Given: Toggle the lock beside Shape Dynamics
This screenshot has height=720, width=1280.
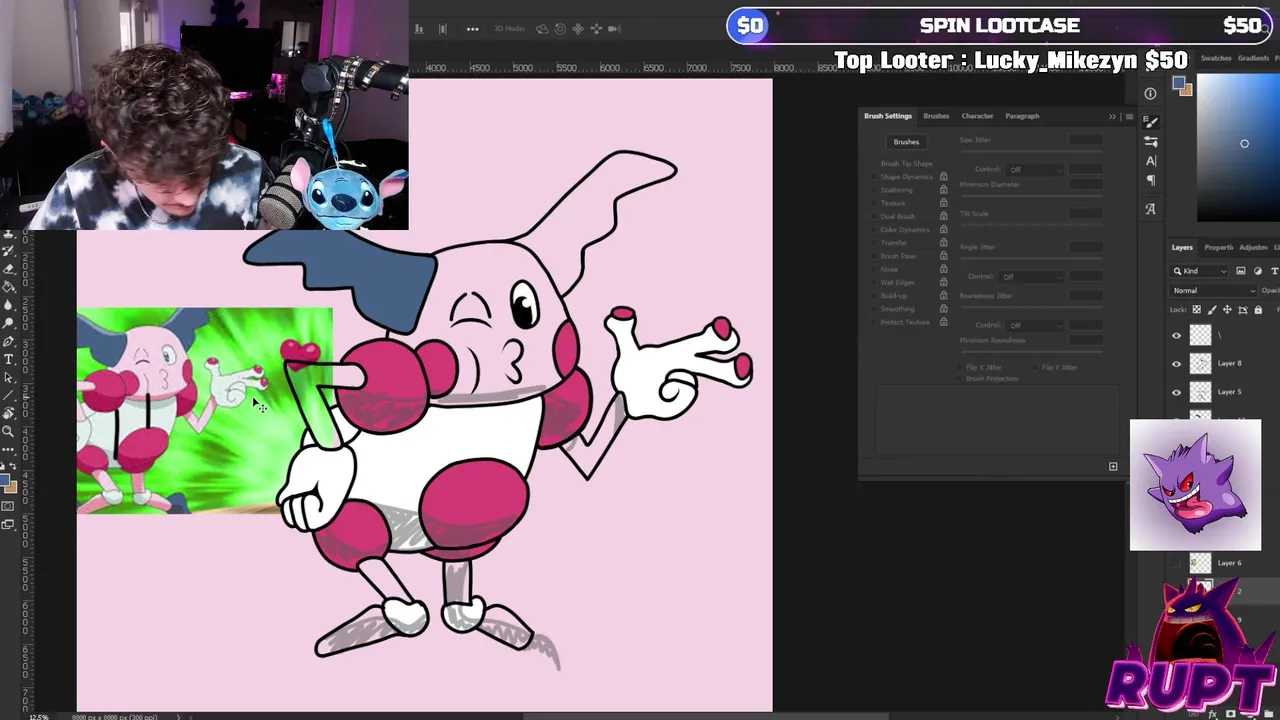Looking at the screenshot, I should click(943, 177).
